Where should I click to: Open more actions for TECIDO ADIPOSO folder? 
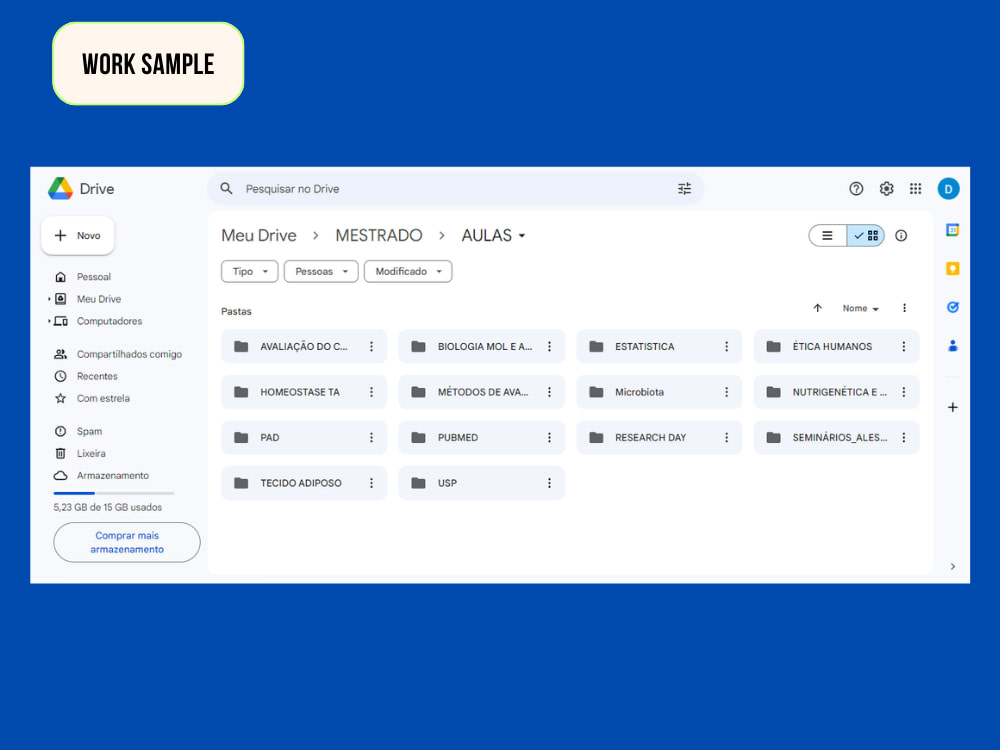[371, 483]
